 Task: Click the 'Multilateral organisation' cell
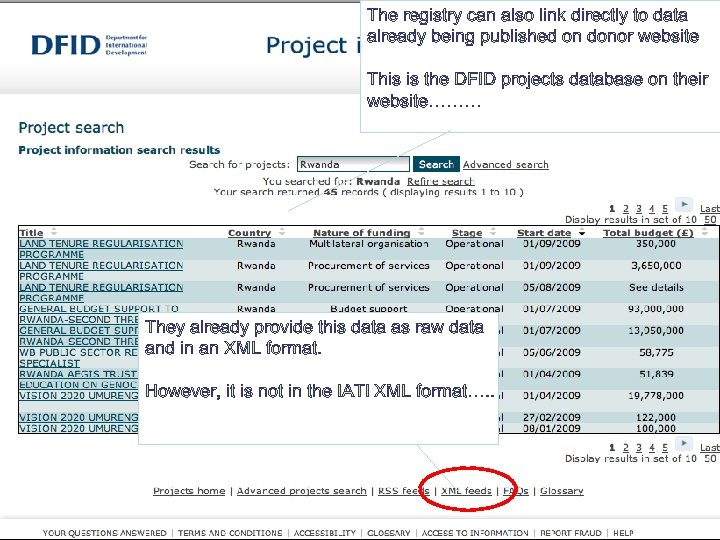tap(369, 244)
